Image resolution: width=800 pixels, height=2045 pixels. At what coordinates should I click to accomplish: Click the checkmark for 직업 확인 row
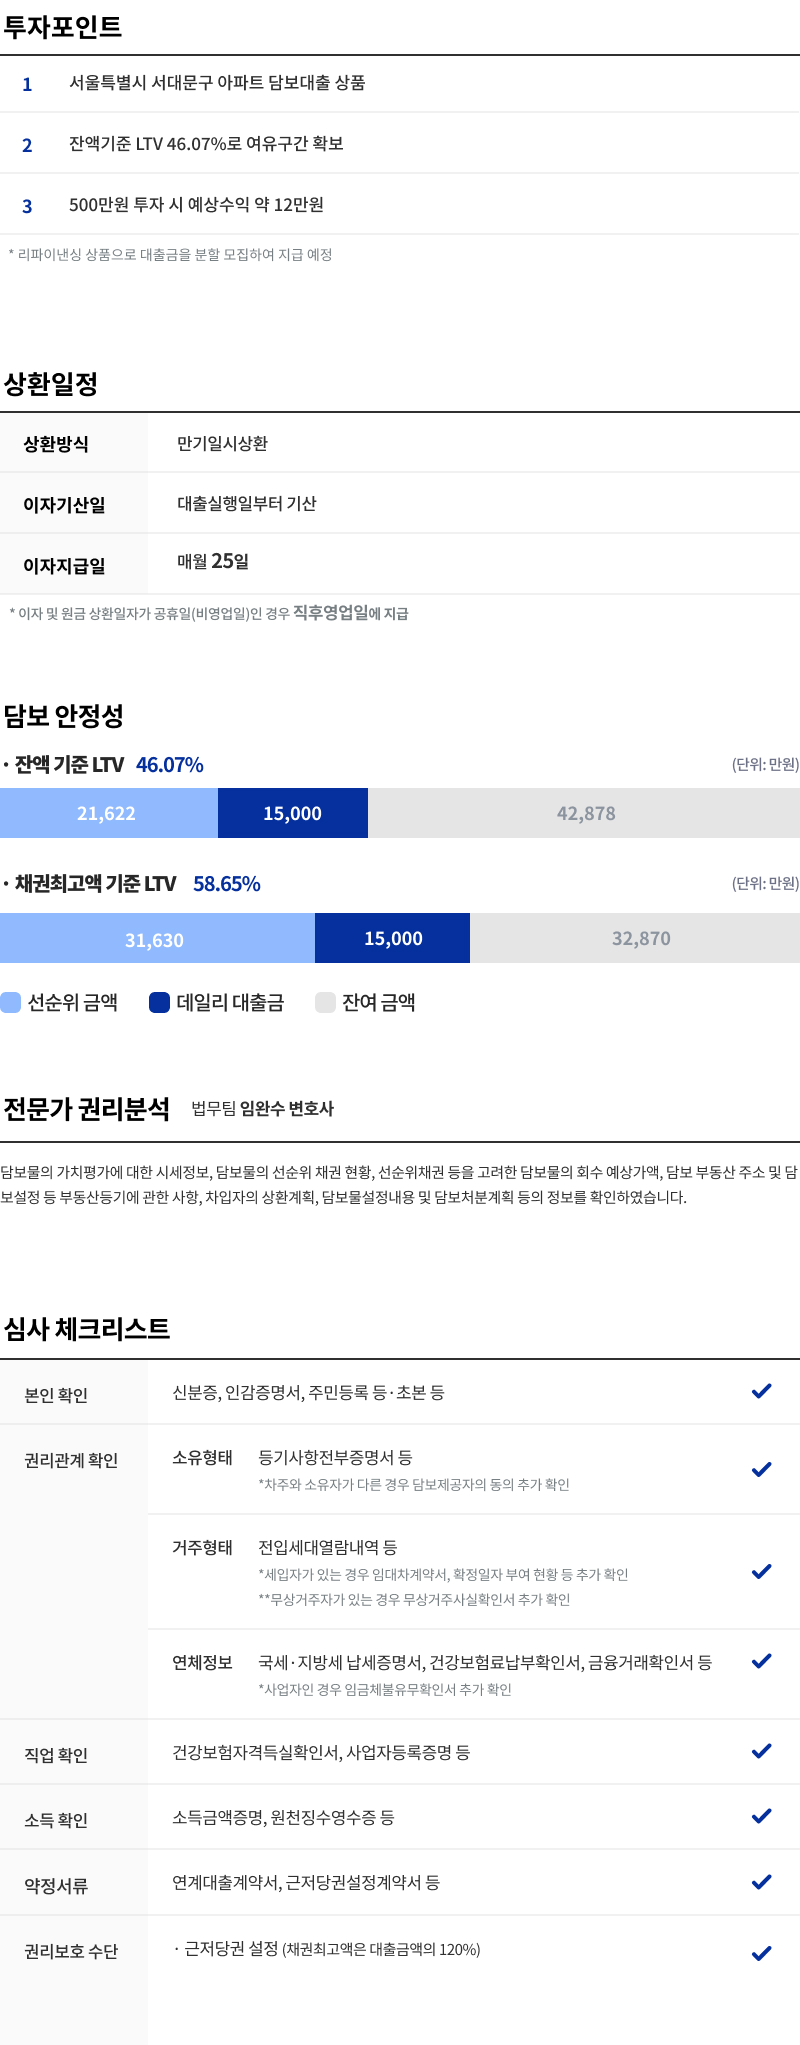761,1750
